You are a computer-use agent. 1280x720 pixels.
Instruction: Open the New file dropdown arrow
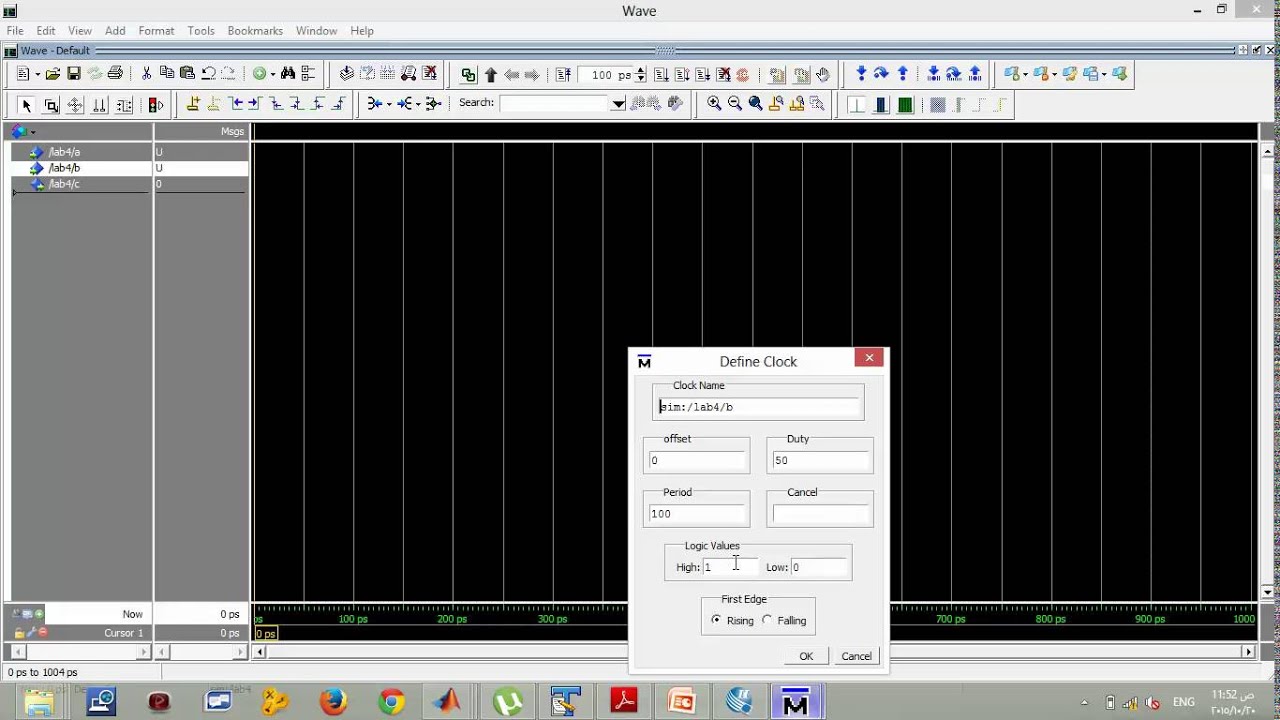(x=37, y=75)
